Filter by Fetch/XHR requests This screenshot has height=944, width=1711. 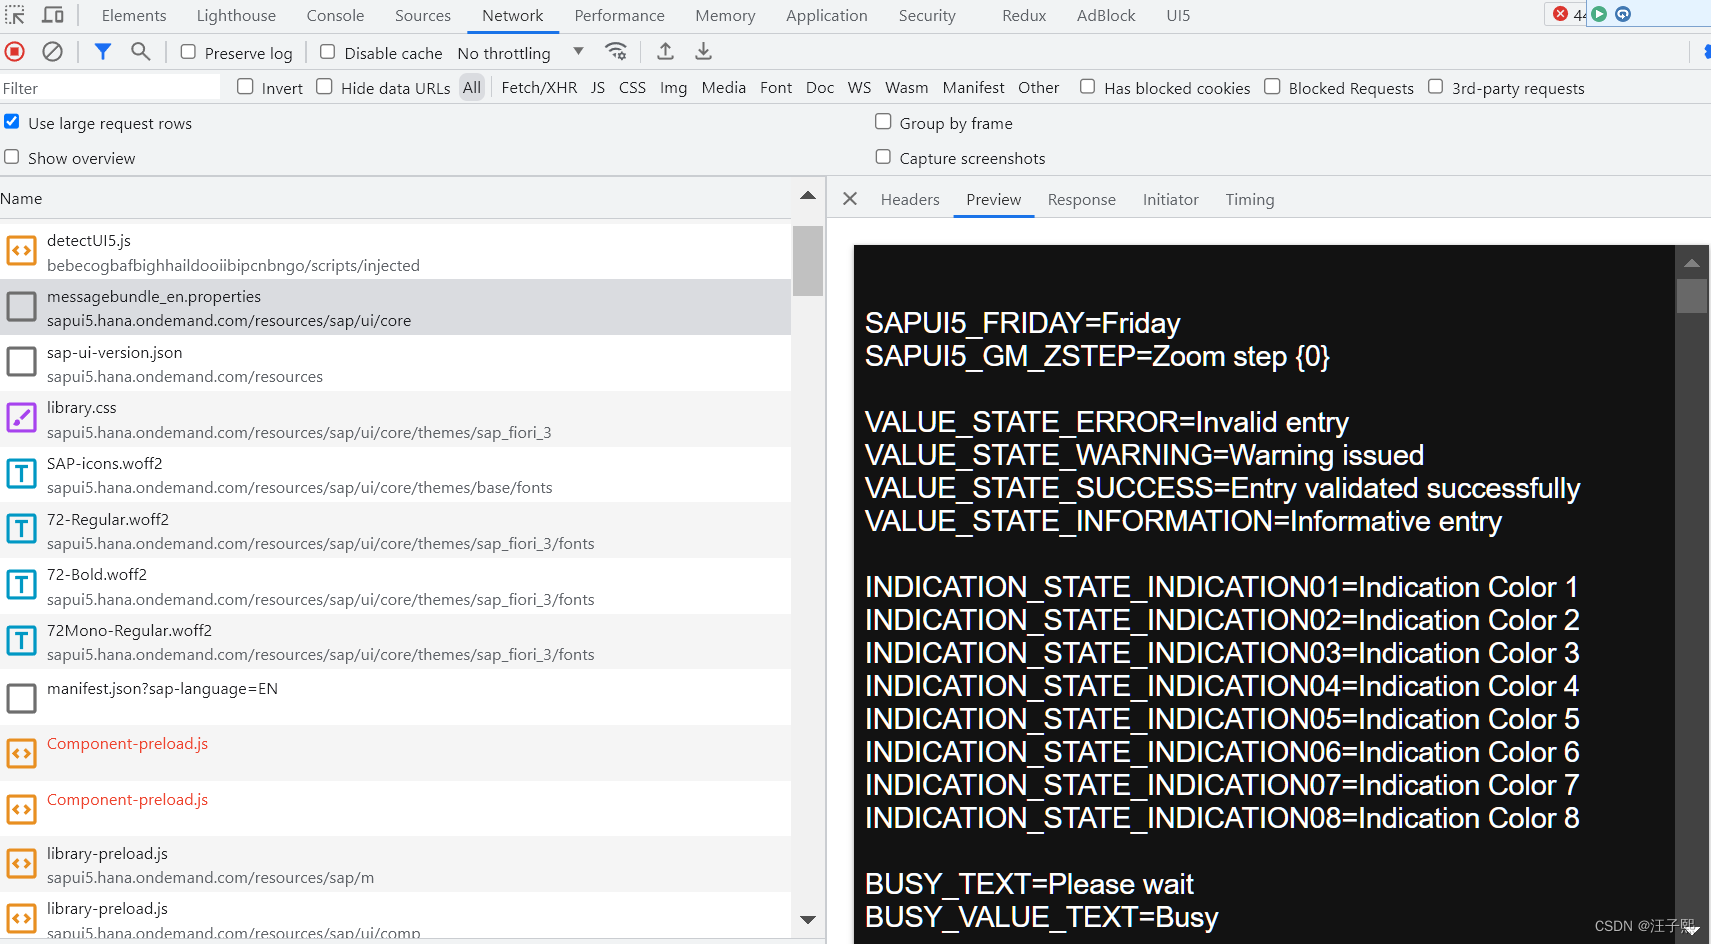click(539, 88)
